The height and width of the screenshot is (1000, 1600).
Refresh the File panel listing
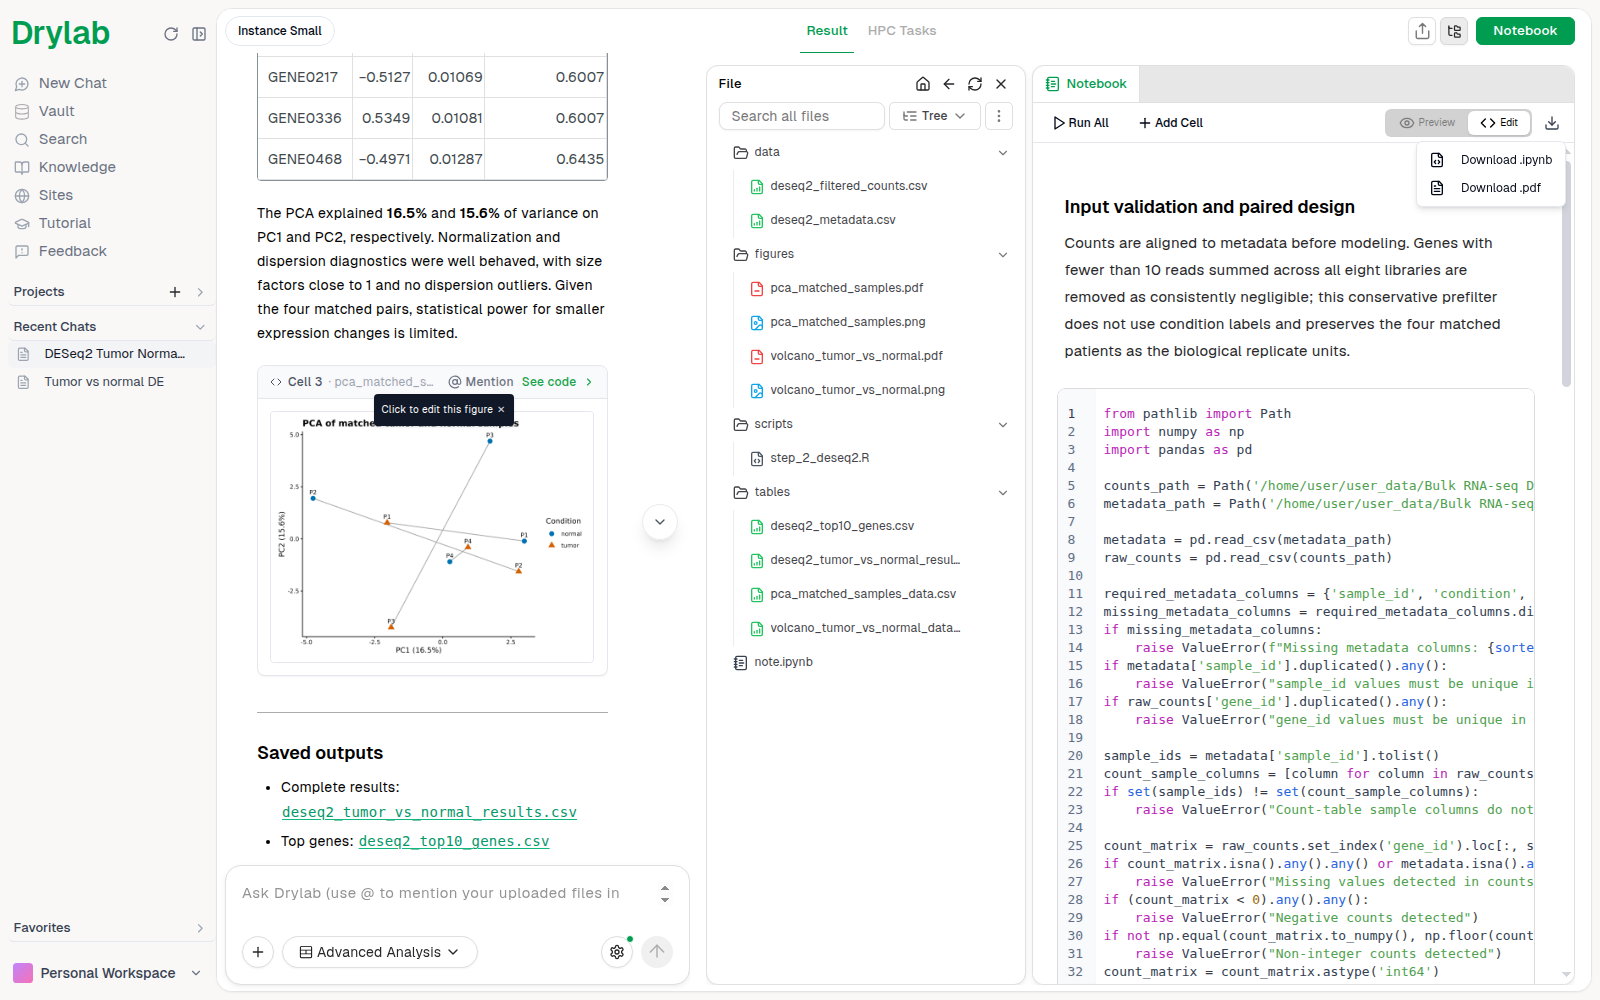975,84
